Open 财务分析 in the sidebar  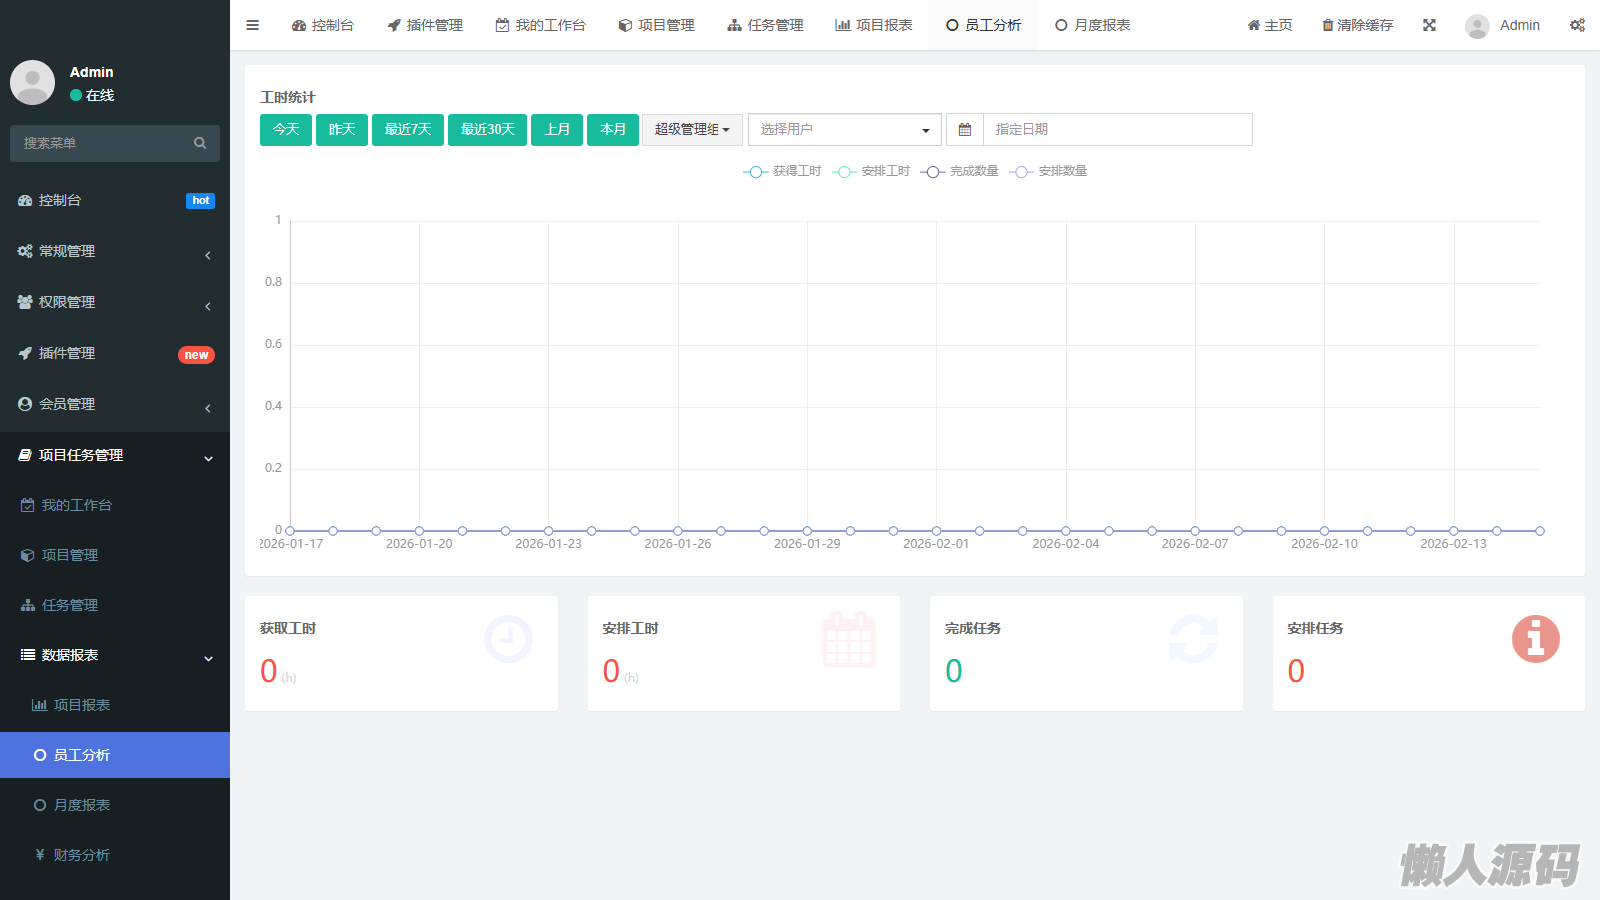81,855
